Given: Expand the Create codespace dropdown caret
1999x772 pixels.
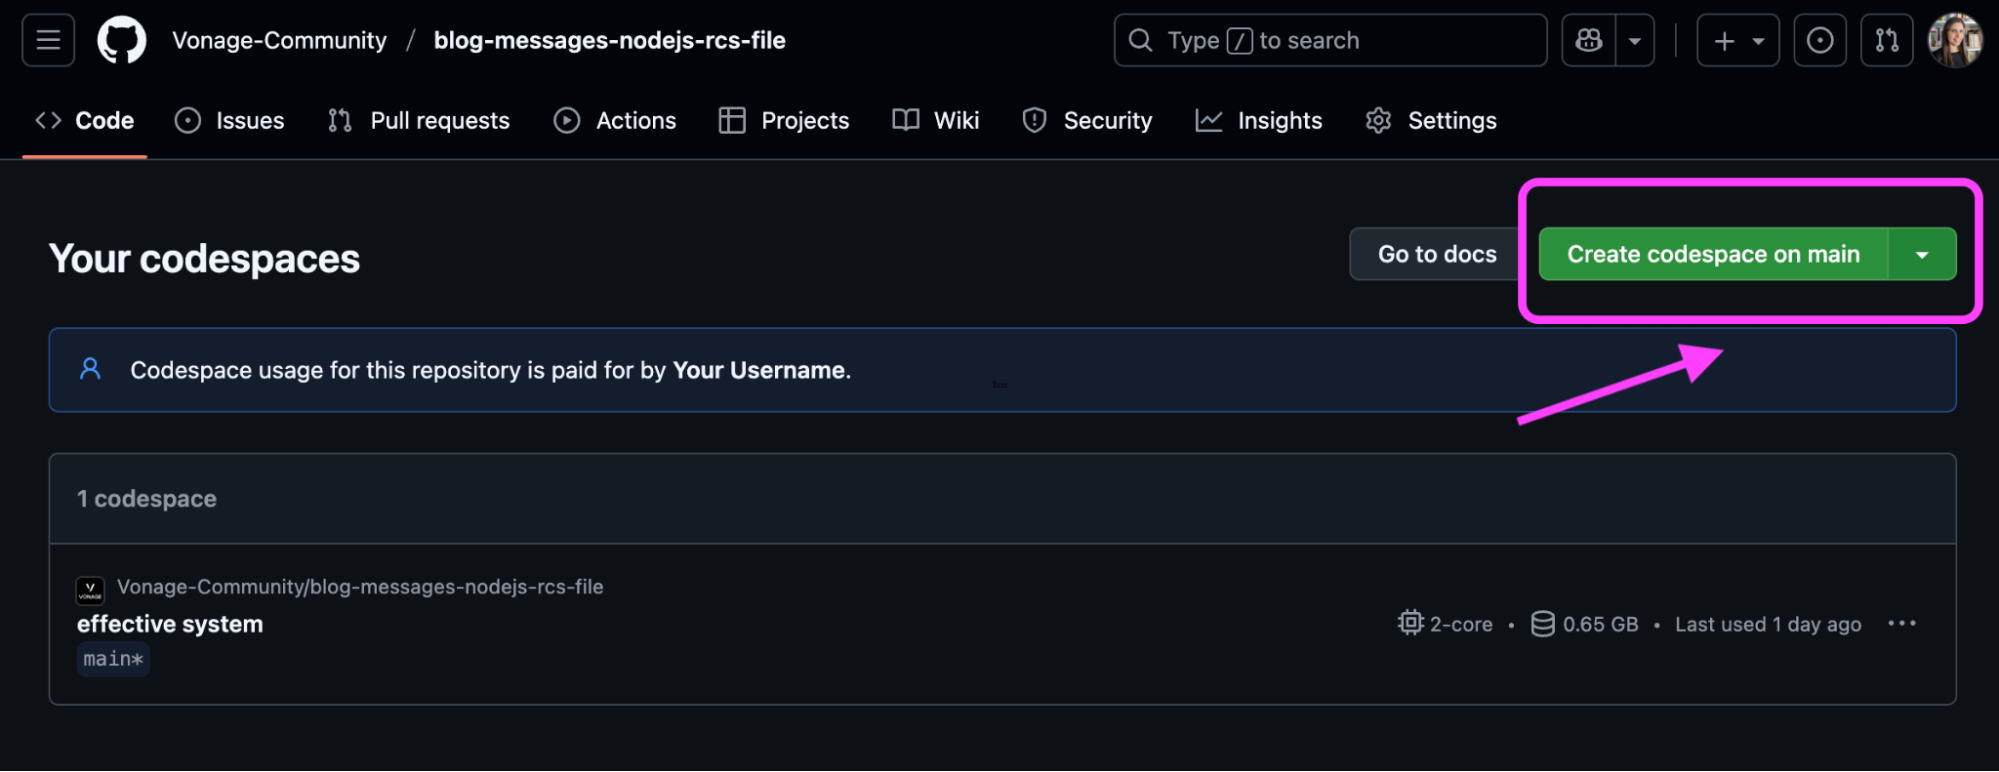Looking at the screenshot, I should pos(1922,254).
